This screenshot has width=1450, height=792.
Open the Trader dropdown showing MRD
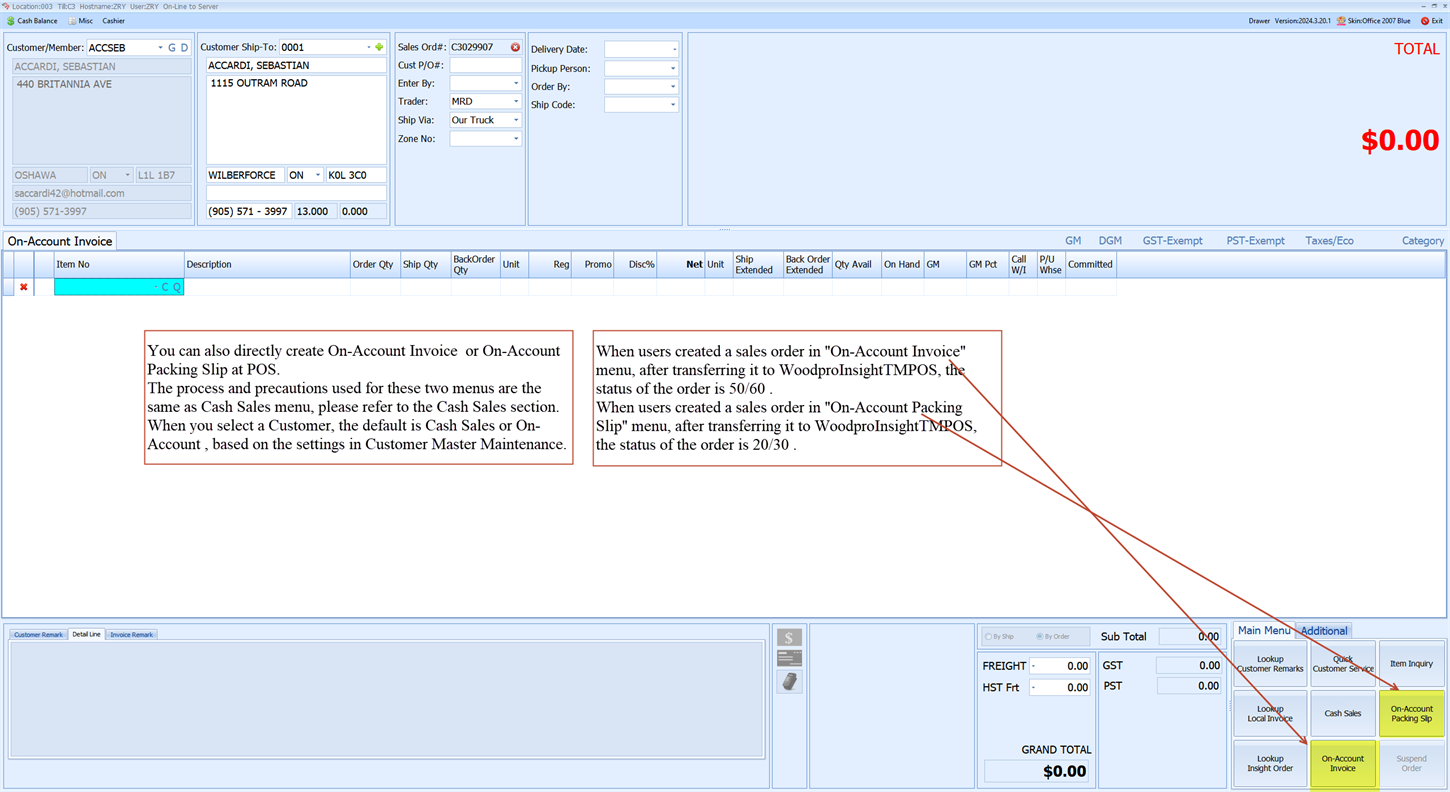[x=518, y=101]
